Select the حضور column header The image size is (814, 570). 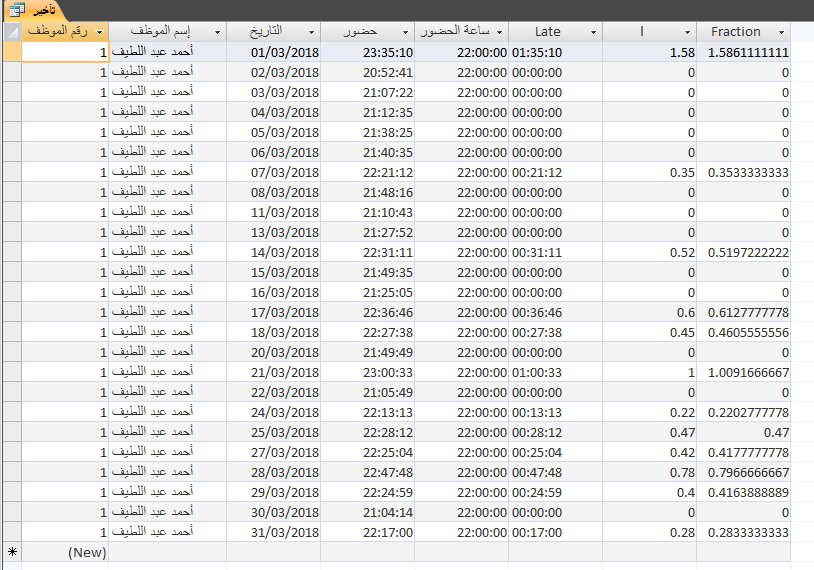pyautogui.click(x=368, y=32)
